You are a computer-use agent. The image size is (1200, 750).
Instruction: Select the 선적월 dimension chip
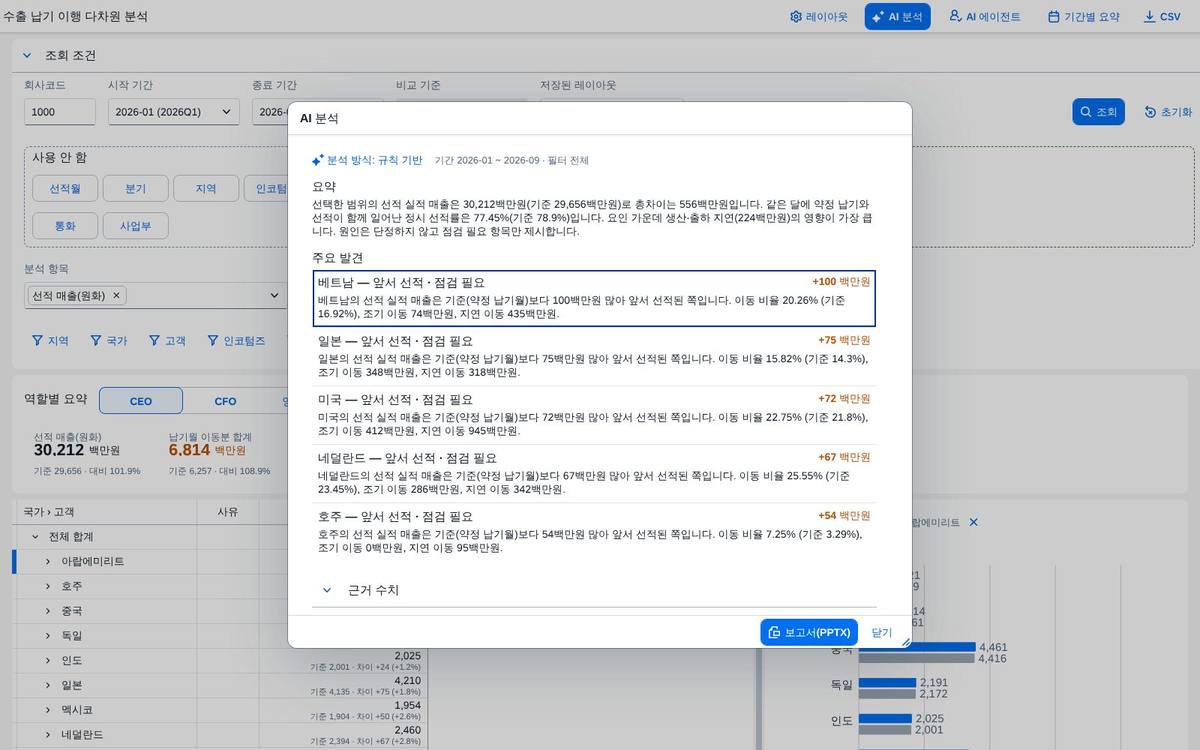pos(65,188)
